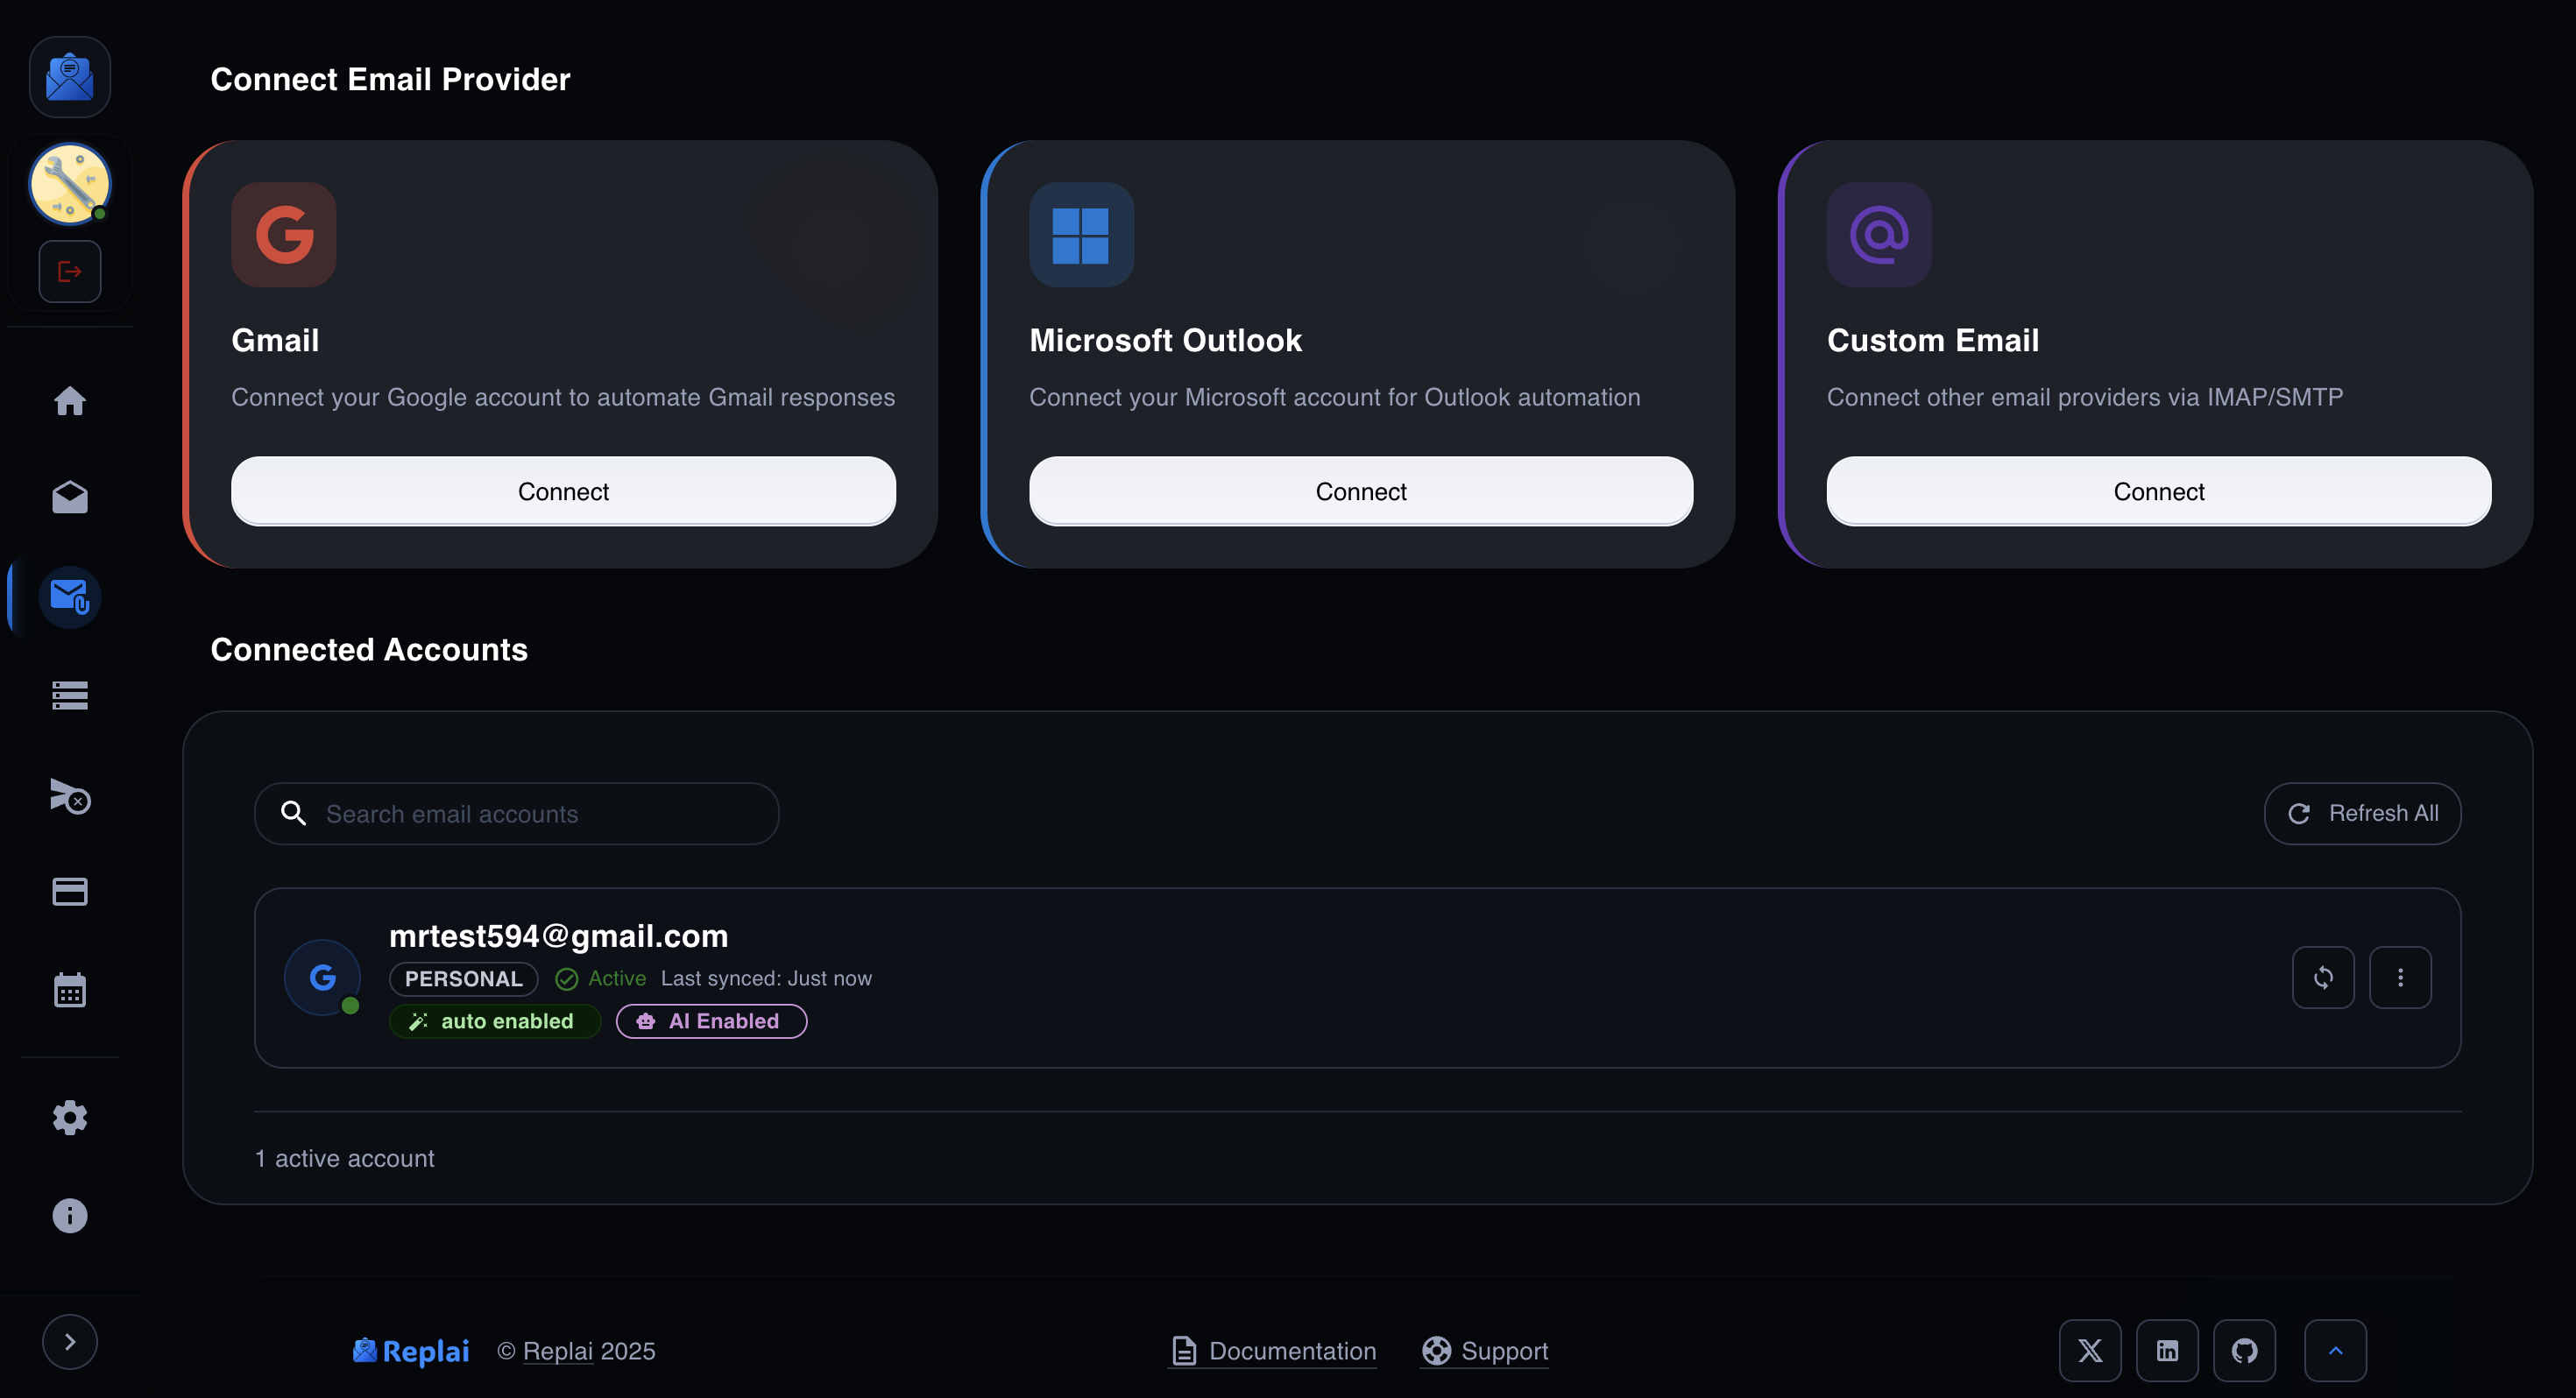Click the mrtest594 Google account avatar
2576x1398 pixels.
coord(322,977)
